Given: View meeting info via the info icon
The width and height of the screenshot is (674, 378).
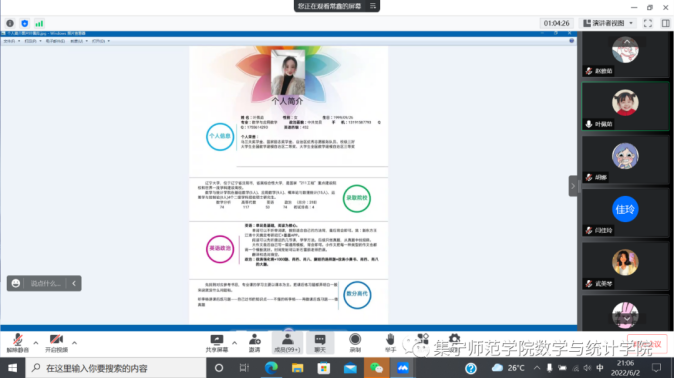Looking at the screenshot, I should pyautogui.click(x=10, y=23).
